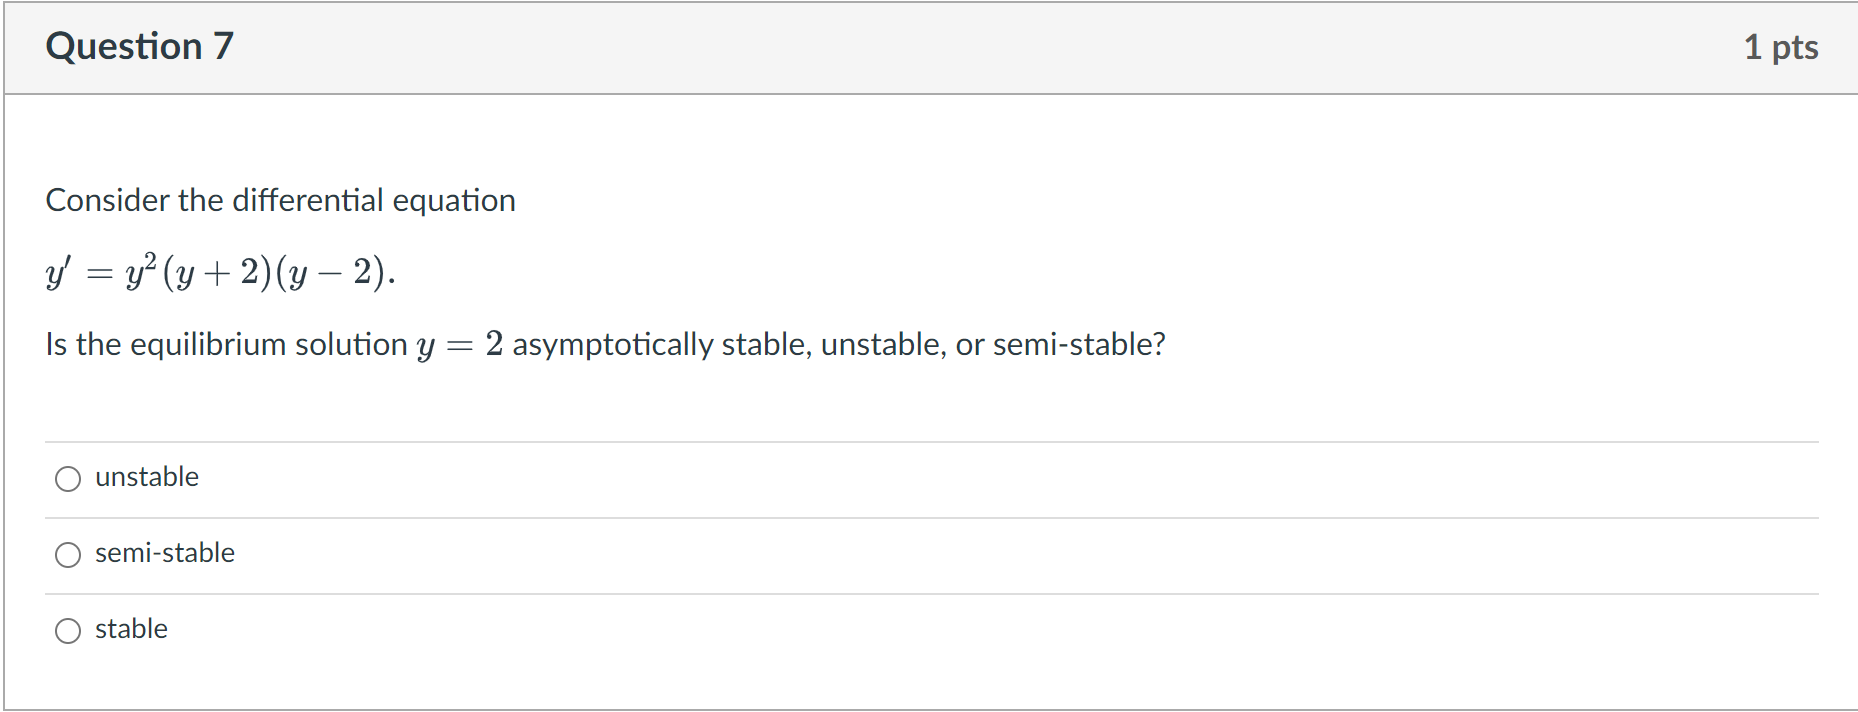Select the stable radio button

[x=67, y=630]
